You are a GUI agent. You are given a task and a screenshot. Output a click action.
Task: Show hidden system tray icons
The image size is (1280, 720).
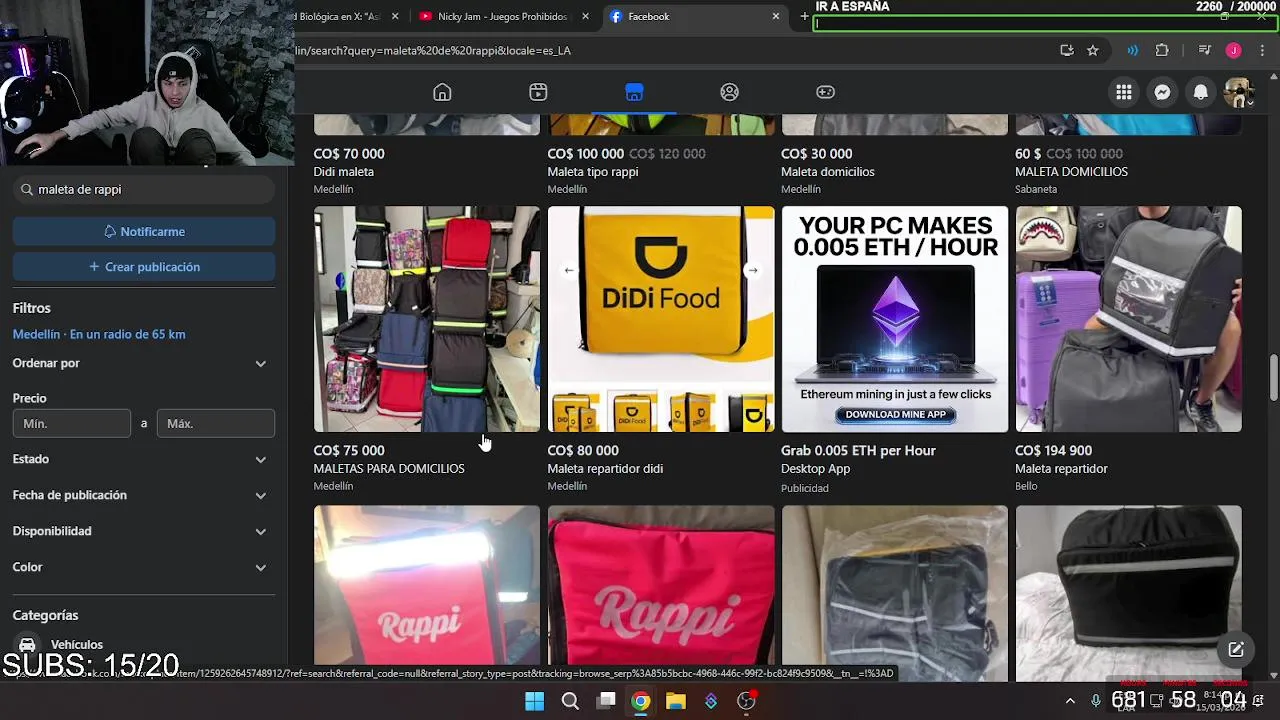point(1070,701)
